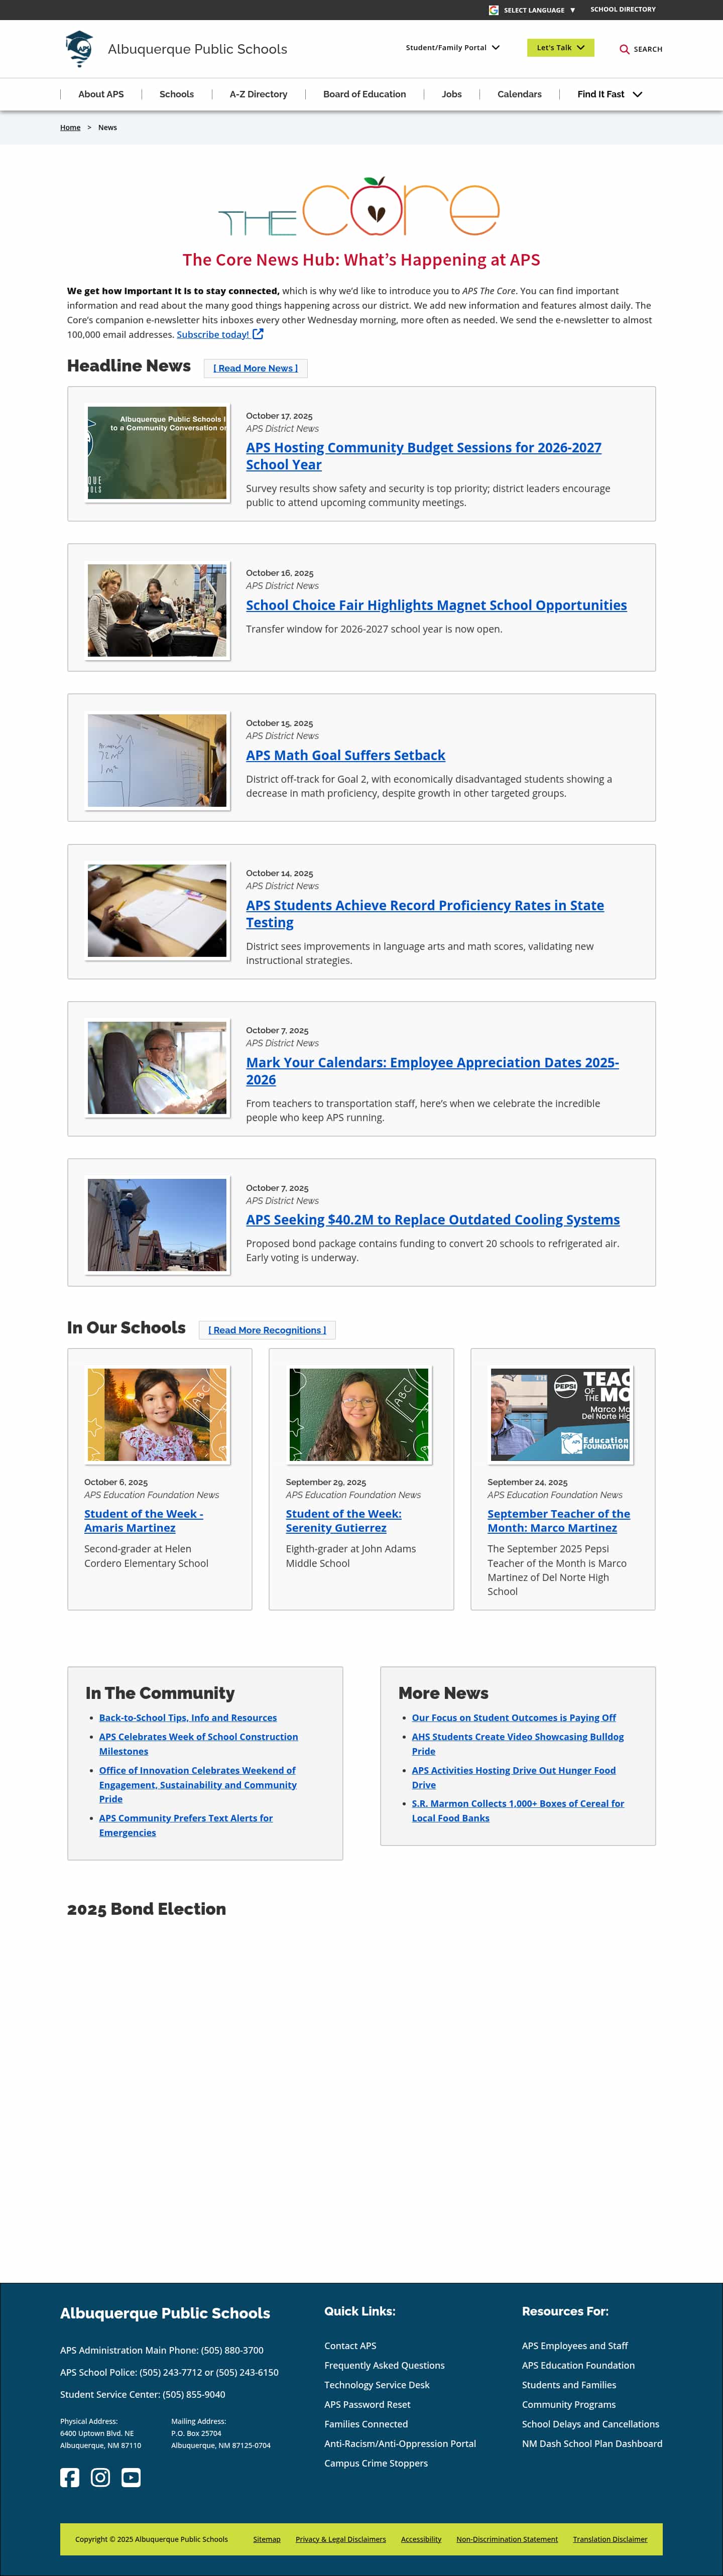Viewport: 723px width, 2576px height.
Task: Open Community Prefers Text Alerts link
Action: click(186, 1825)
